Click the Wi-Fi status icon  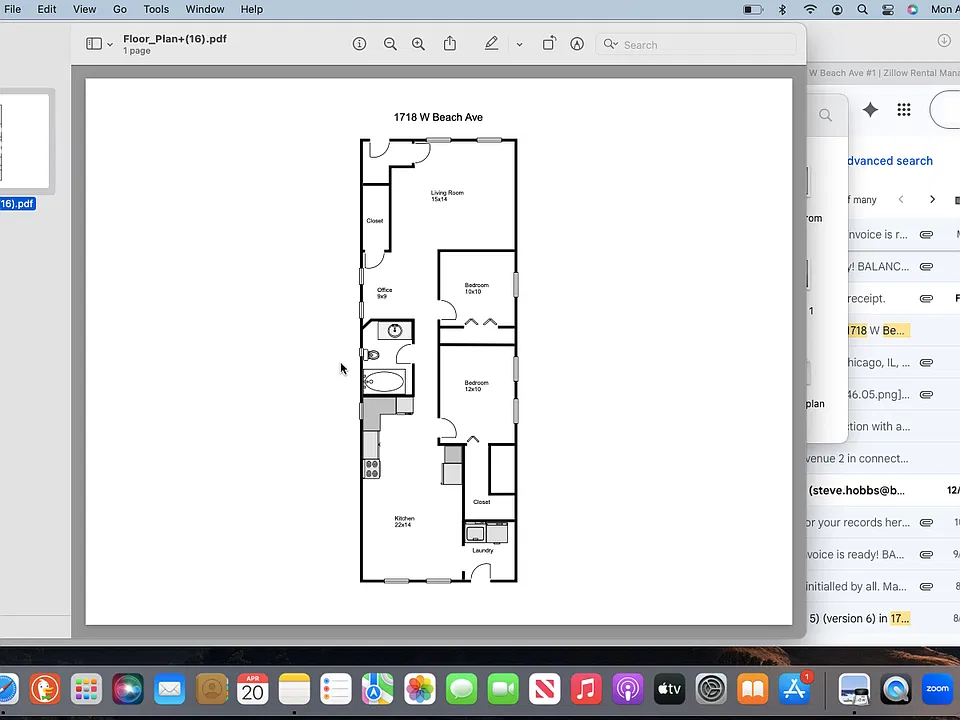tap(810, 9)
